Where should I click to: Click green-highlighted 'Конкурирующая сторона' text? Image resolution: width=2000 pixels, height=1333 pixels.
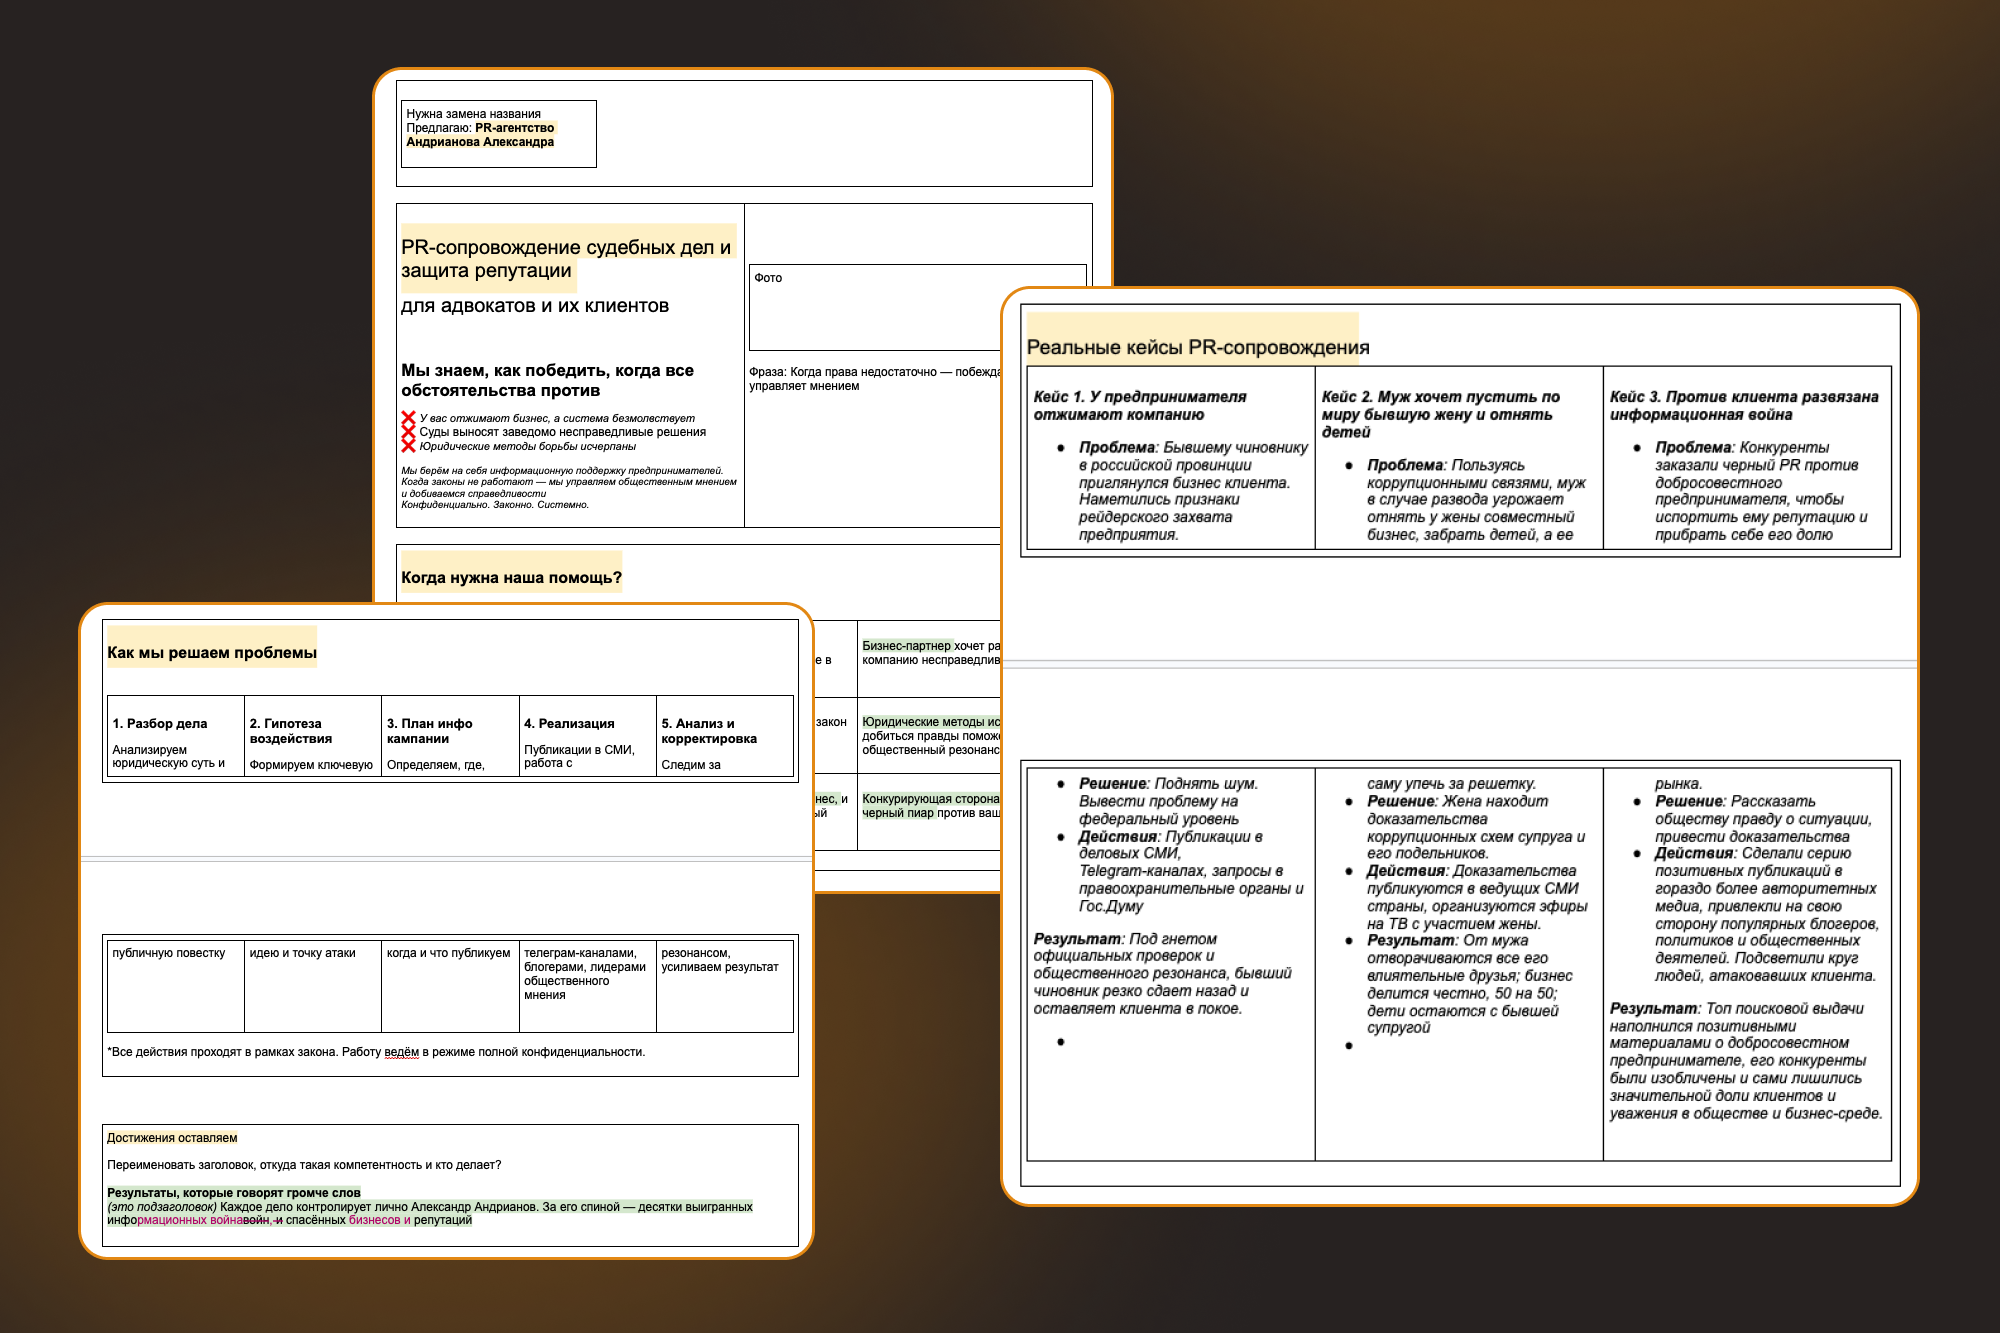point(931,799)
